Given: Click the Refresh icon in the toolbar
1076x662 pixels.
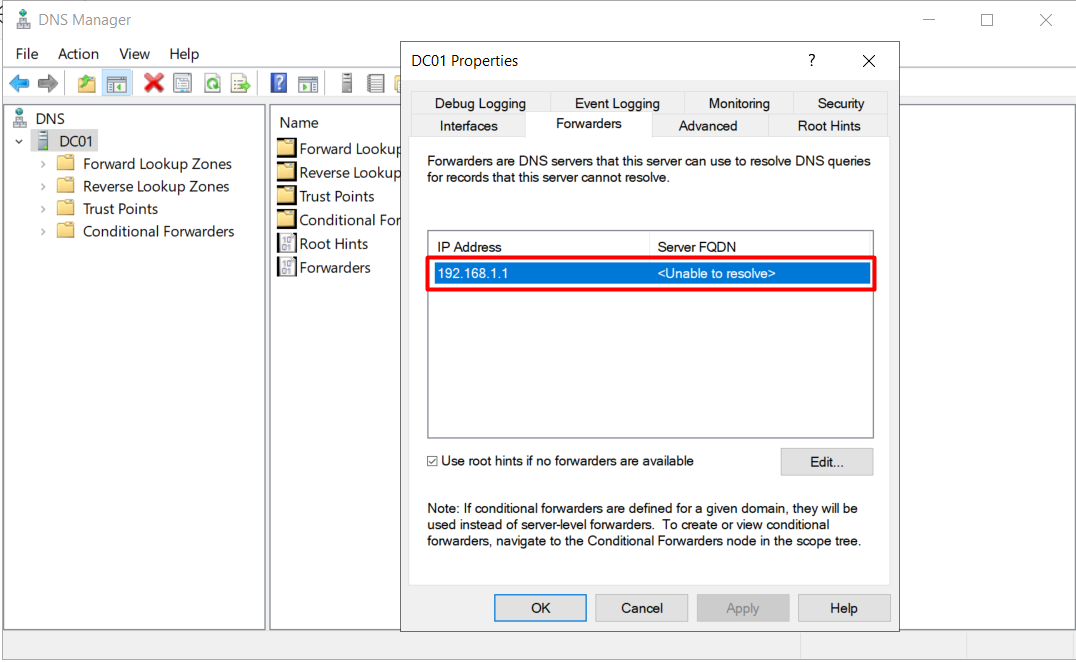Looking at the screenshot, I should coord(211,84).
